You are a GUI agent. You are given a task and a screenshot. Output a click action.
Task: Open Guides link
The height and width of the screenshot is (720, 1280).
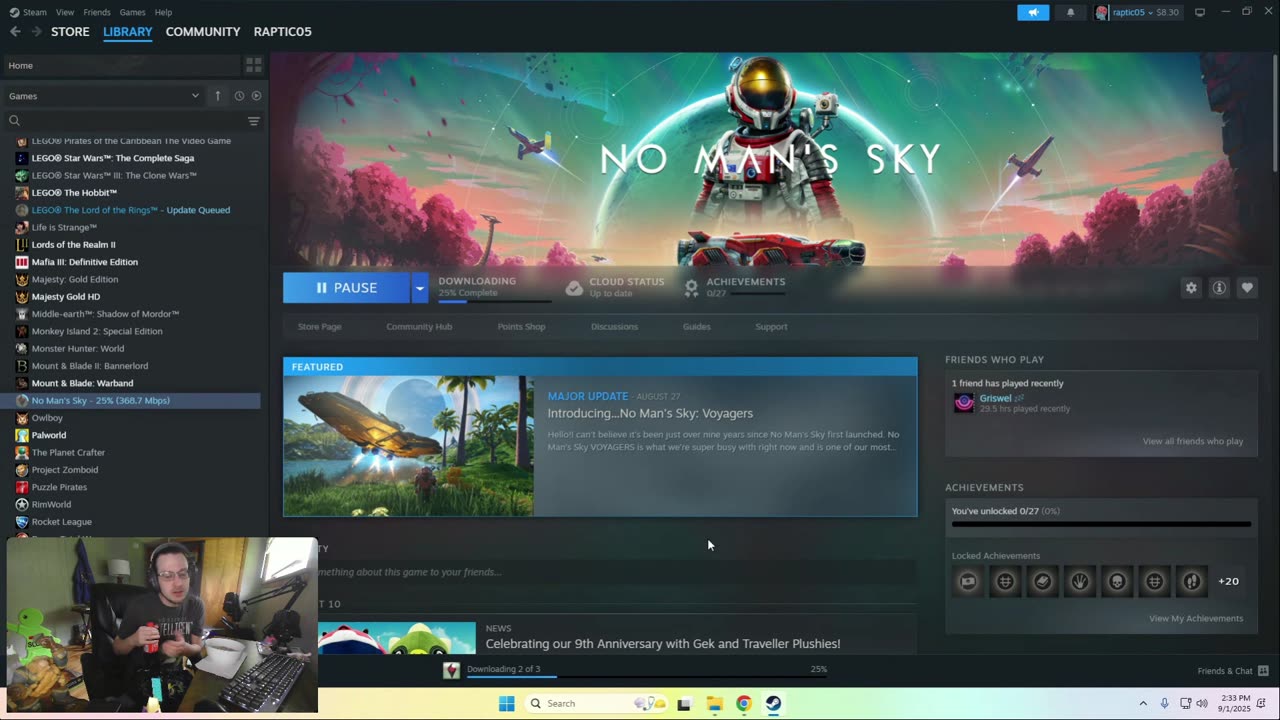[697, 327]
